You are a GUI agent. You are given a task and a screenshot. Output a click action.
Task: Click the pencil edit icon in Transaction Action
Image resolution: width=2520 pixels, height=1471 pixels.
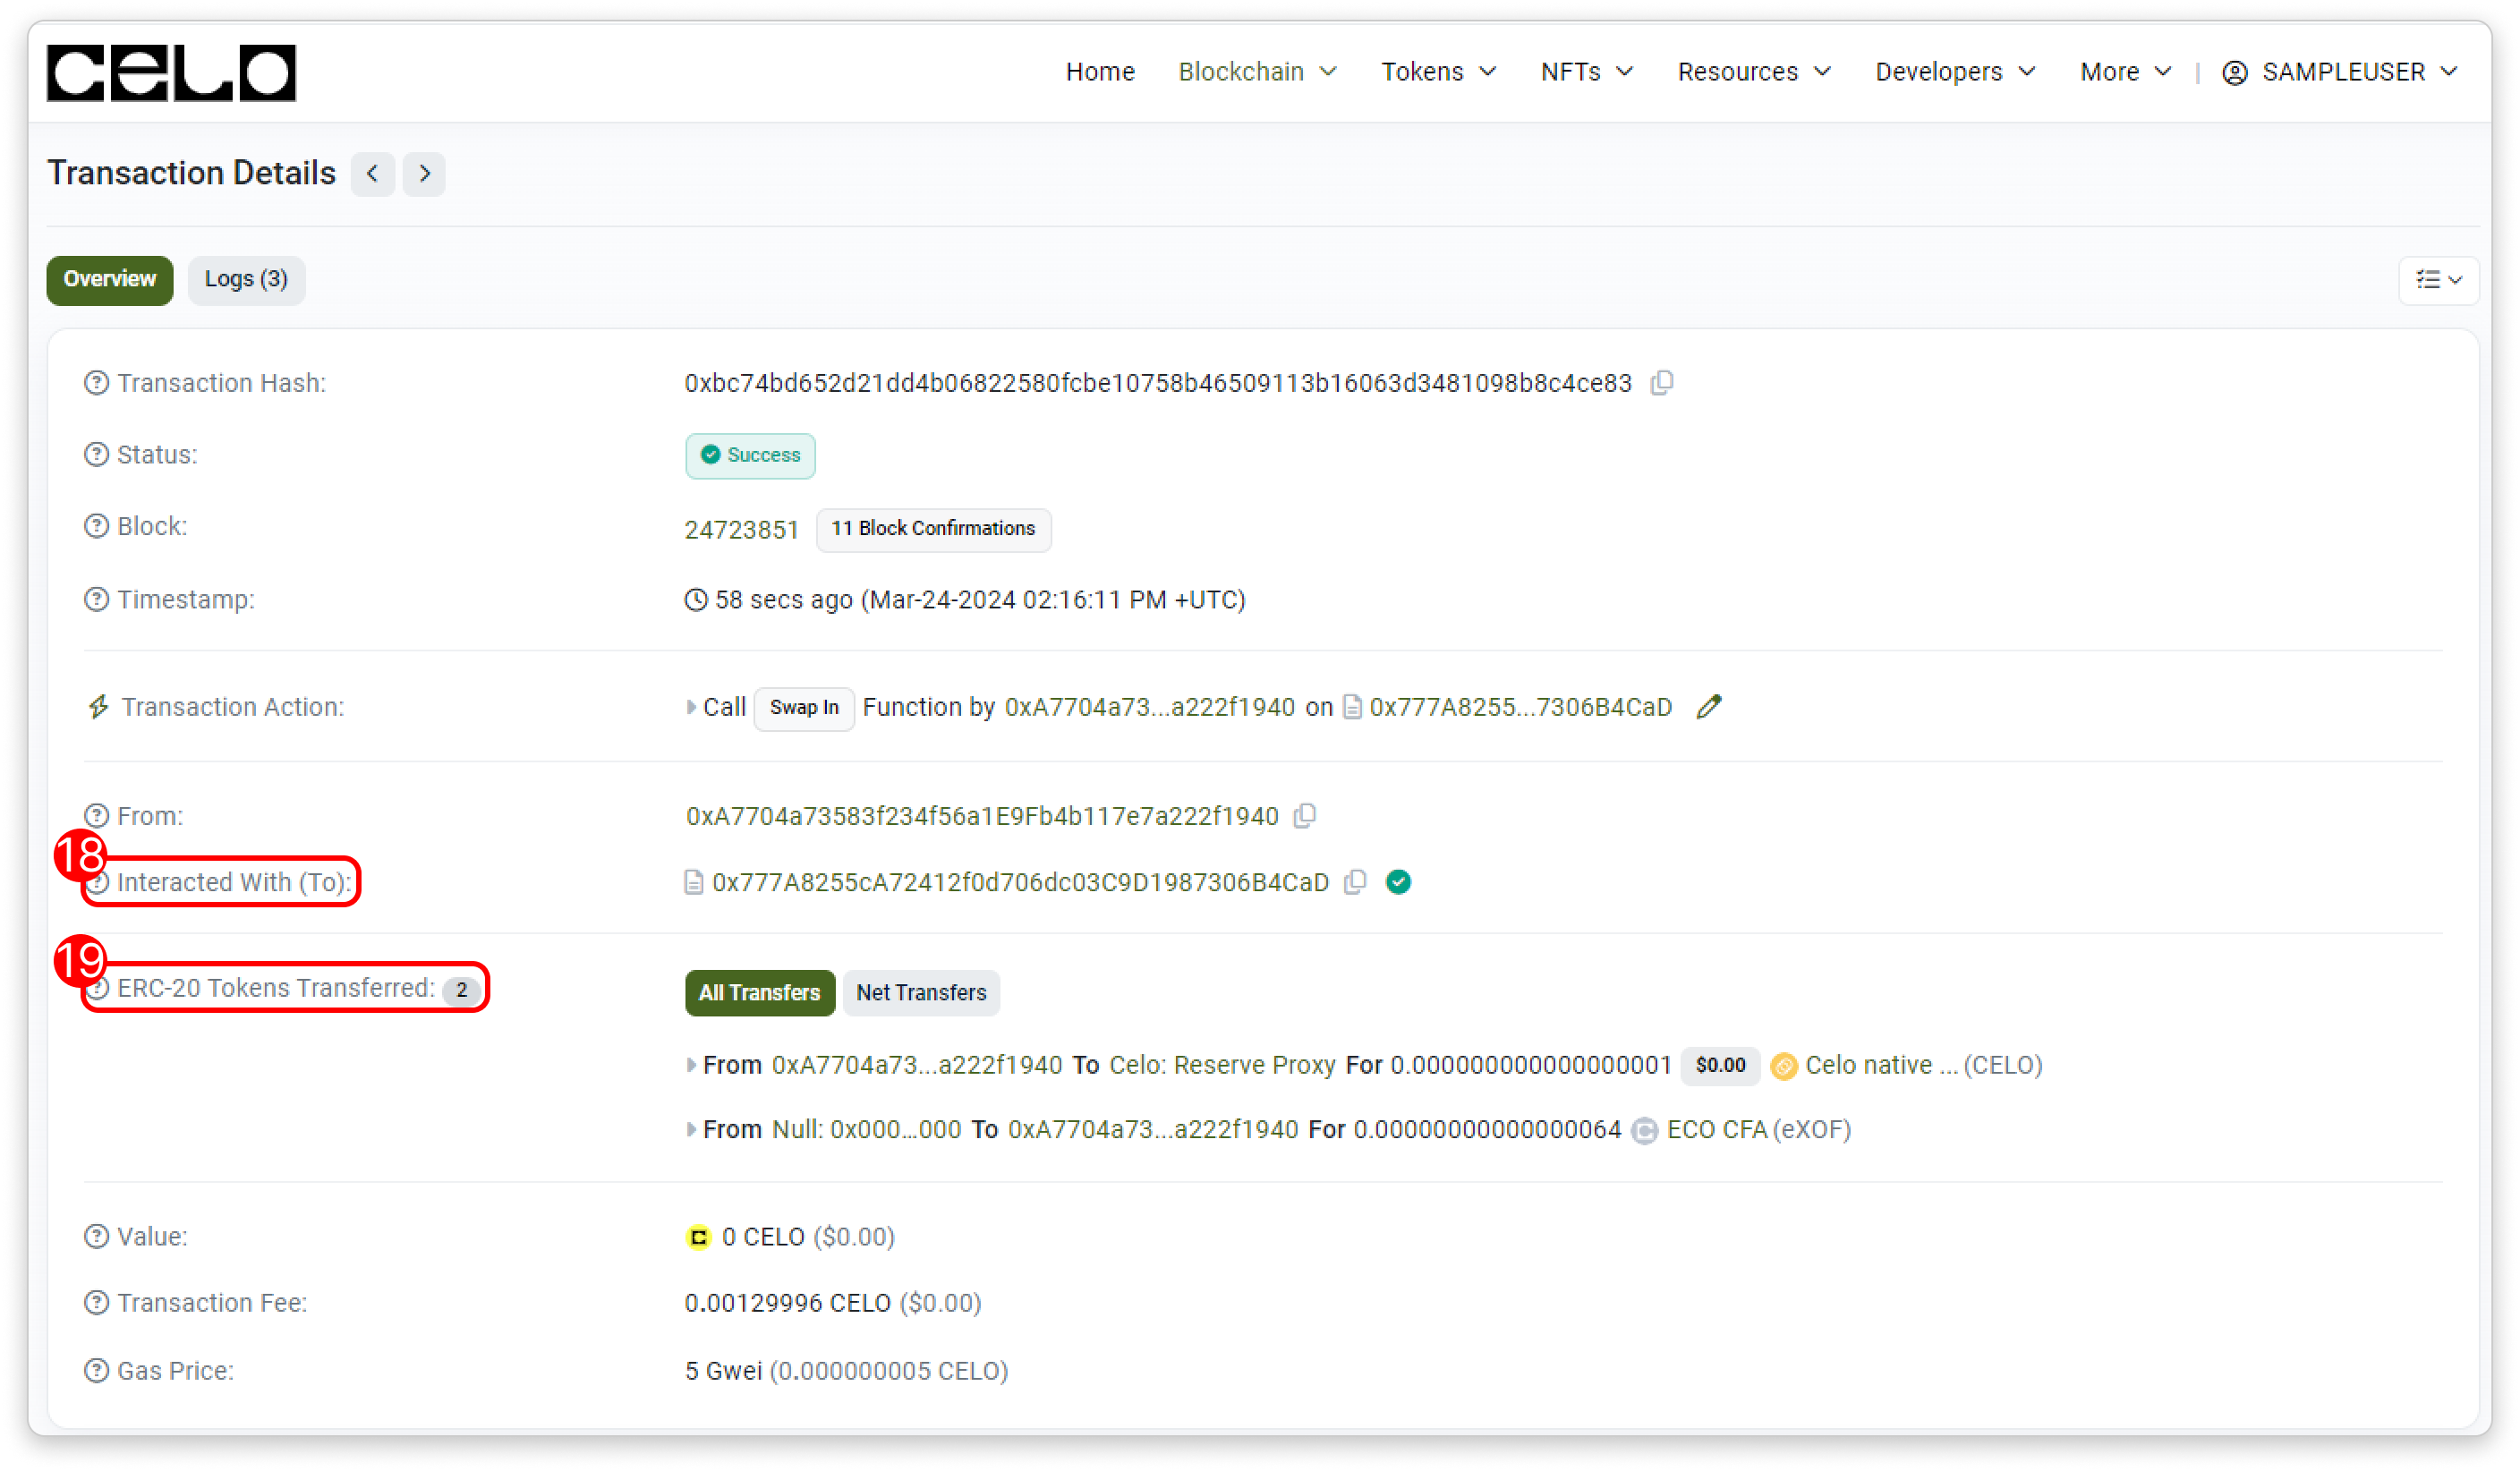click(1709, 707)
